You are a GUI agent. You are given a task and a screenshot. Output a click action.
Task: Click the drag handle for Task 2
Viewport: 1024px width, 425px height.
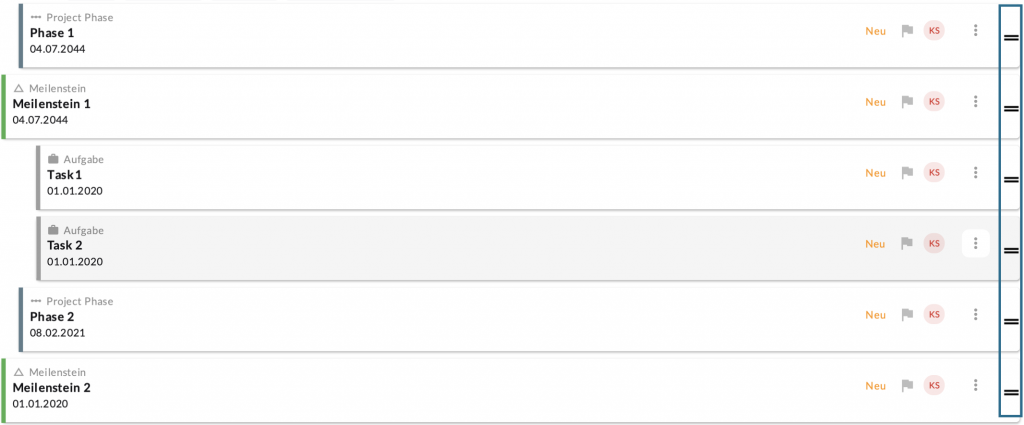[1011, 250]
